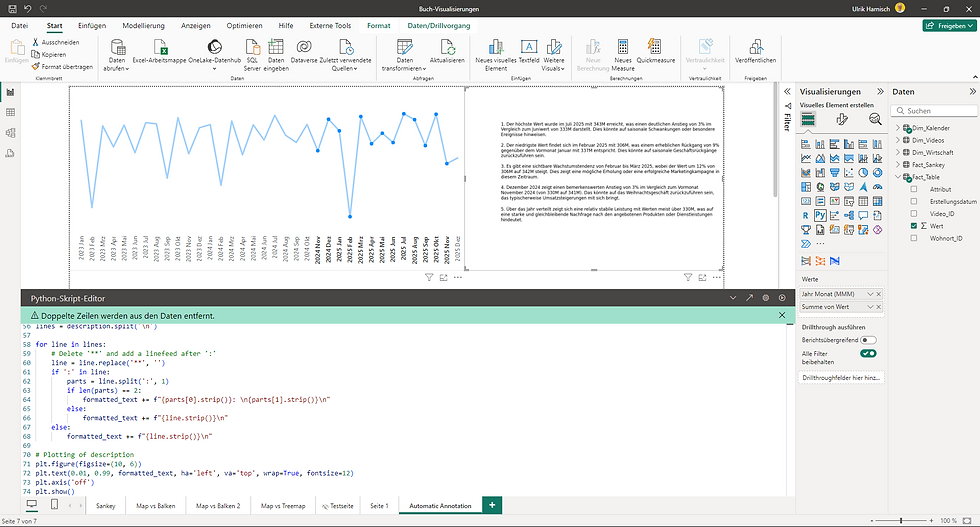The image size is (980, 527).
Task: Remove Jahr Monat (MMM) from Werte
Action: click(x=879, y=294)
